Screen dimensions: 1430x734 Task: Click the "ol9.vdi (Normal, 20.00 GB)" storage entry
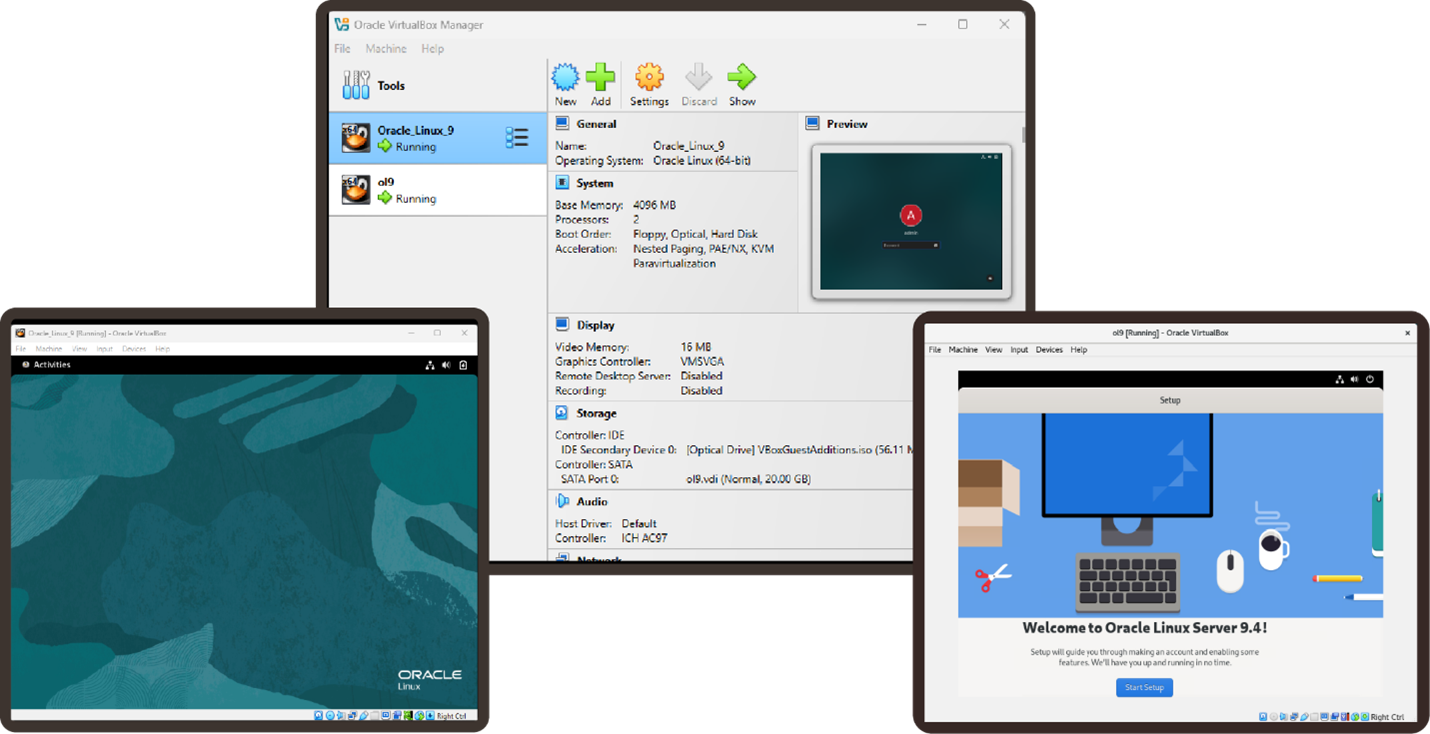748,479
